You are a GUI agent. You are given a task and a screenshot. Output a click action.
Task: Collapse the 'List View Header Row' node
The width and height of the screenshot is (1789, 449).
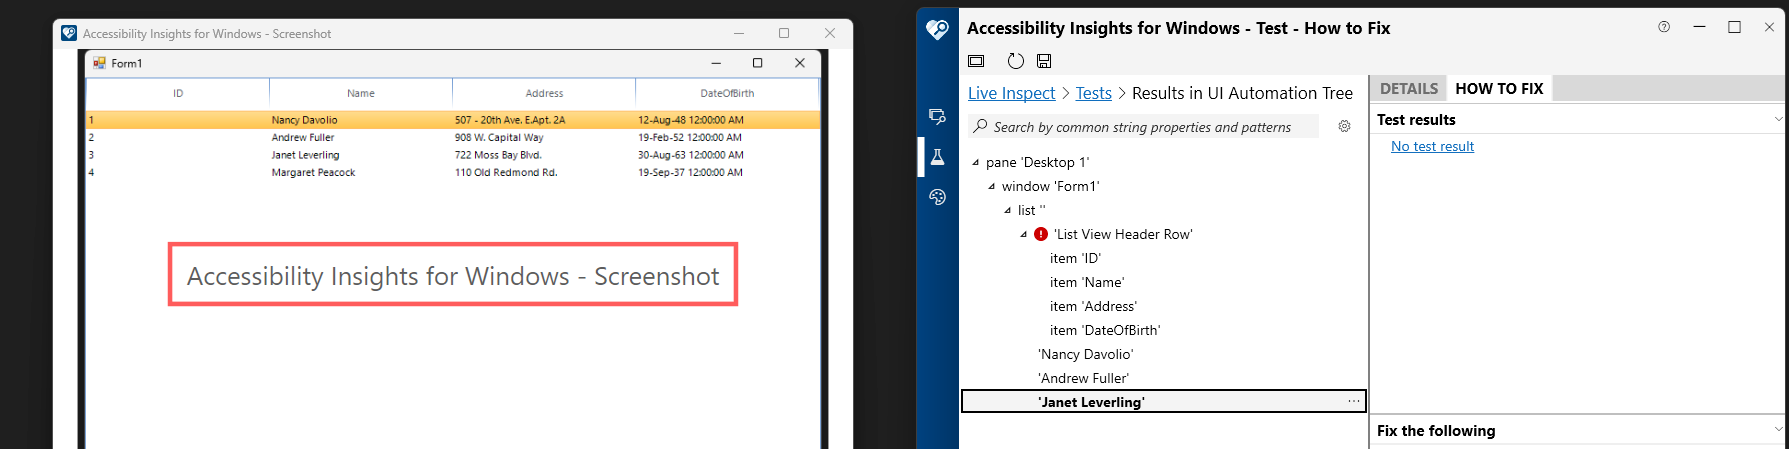click(1024, 234)
